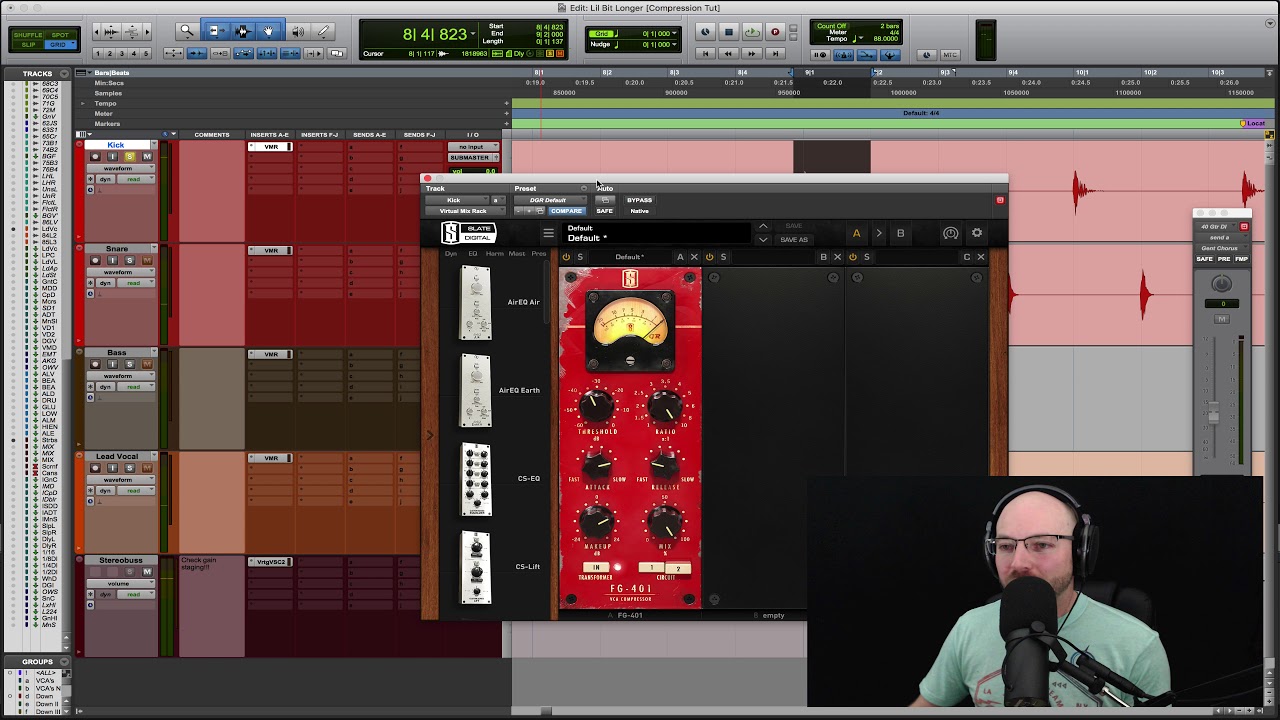Open VrtgVSC2 insert on Stereobuss track

[x=270, y=562]
